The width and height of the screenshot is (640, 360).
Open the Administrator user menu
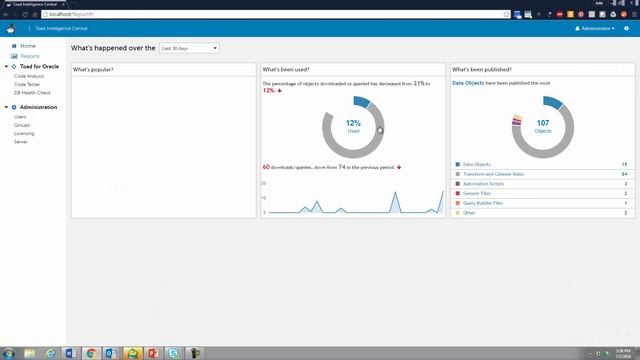pyautogui.click(x=595, y=29)
